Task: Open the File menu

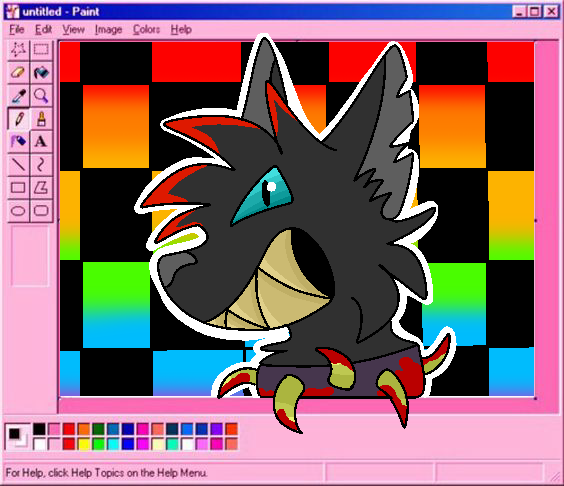Action: (17, 29)
